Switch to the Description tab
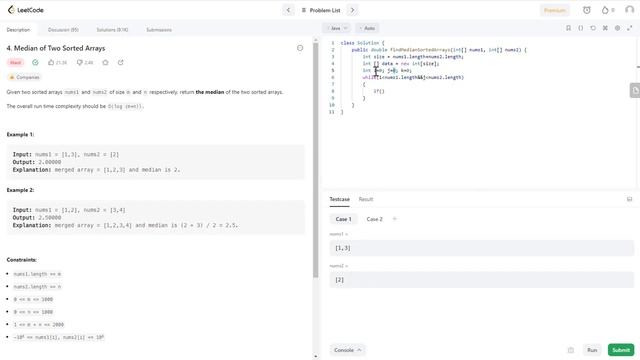Image resolution: width=640 pixels, height=360 pixels. (18, 30)
